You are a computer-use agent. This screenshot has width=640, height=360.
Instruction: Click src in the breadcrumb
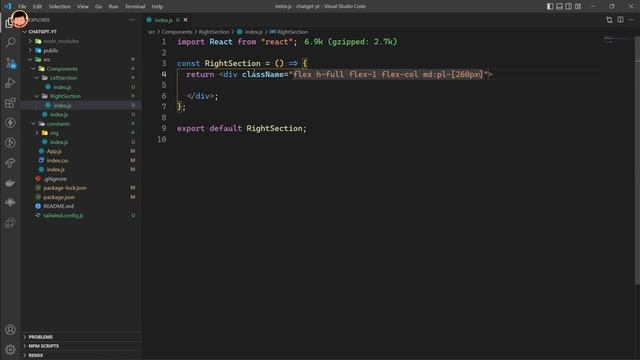click(x=151, y=31)
